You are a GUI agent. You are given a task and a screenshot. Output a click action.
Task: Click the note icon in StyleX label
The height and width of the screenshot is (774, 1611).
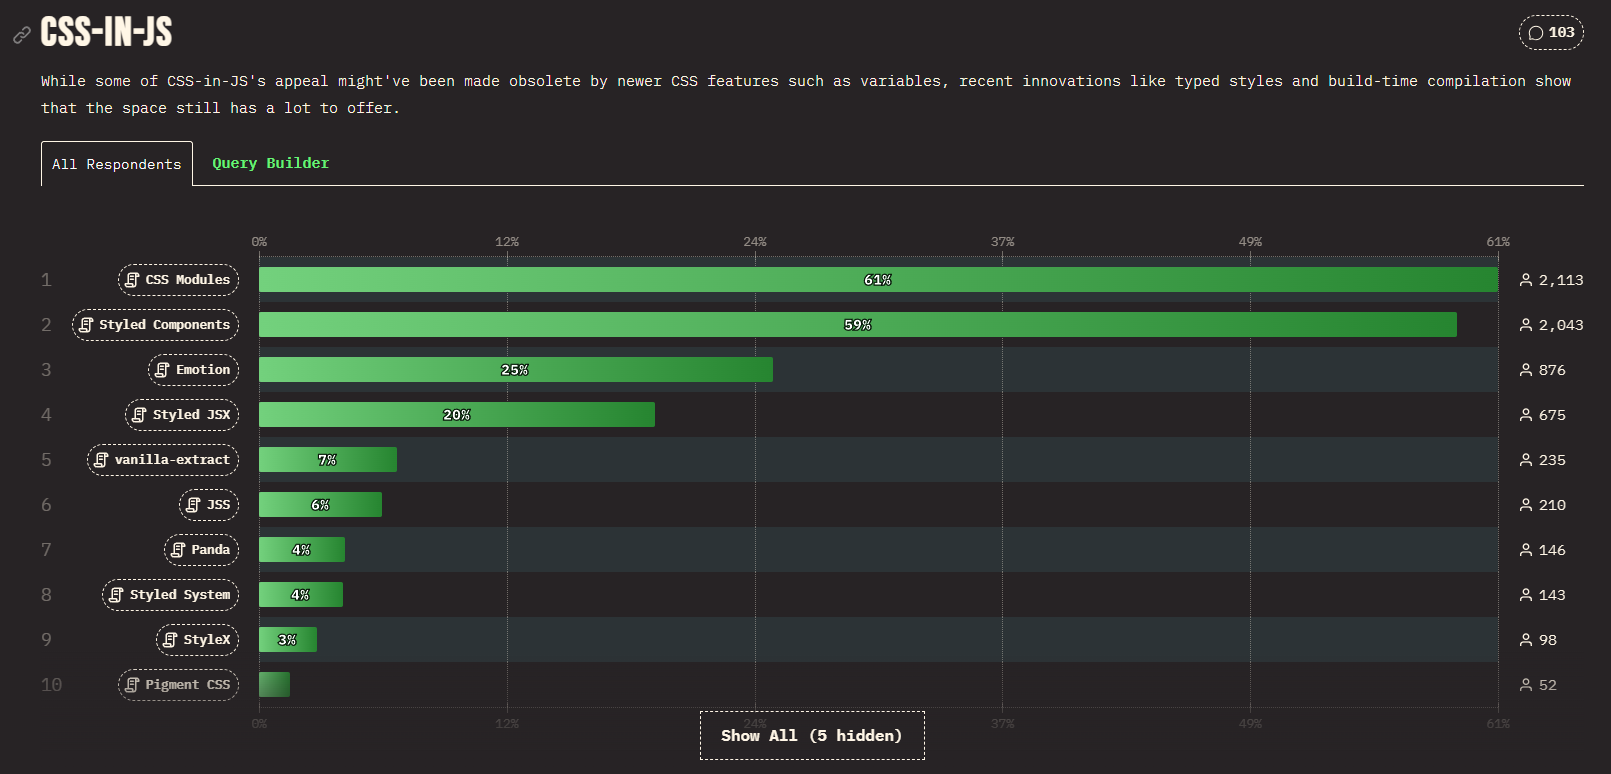click(x=170, y=640)
